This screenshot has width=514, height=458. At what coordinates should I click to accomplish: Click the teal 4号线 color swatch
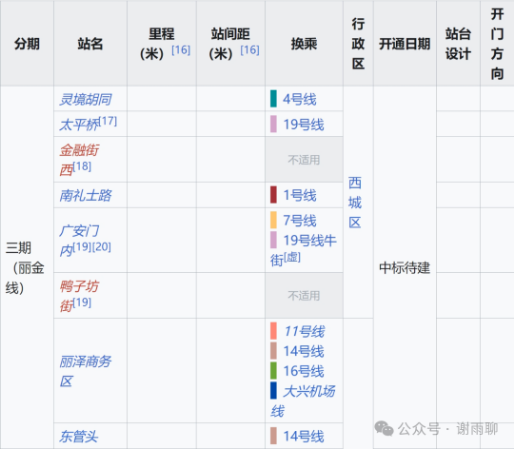point(273,99)
